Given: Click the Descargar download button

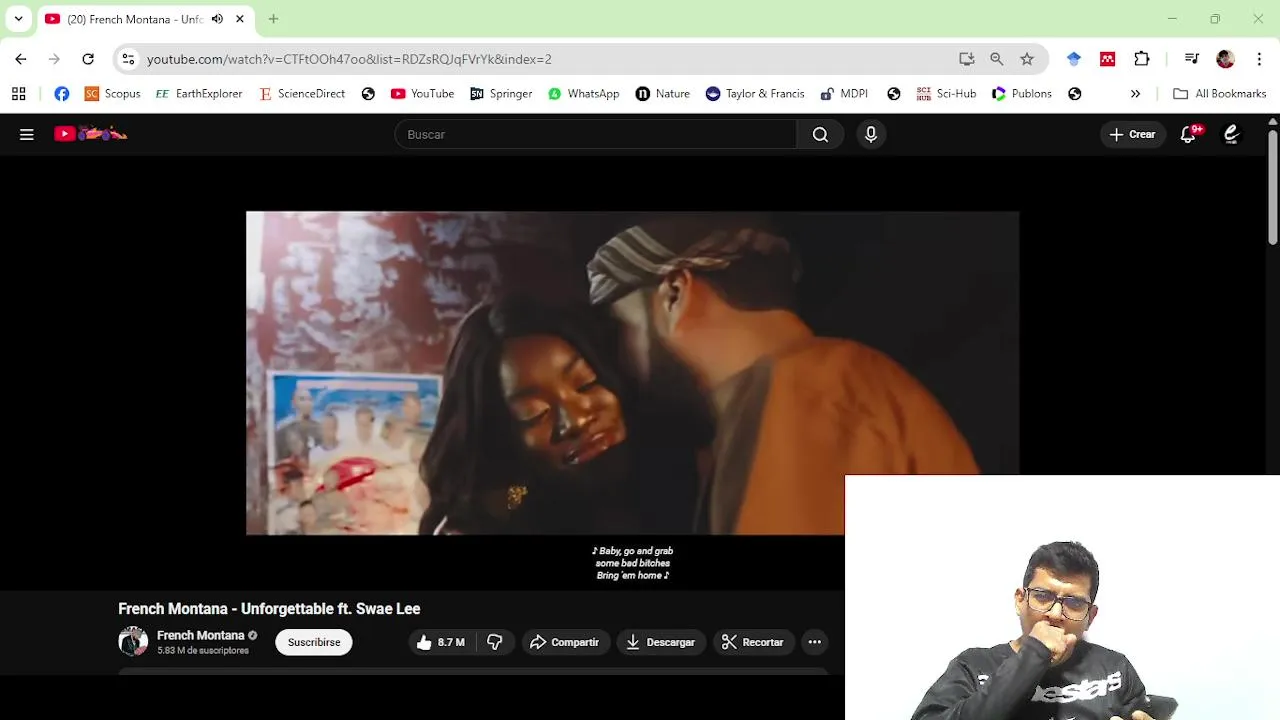Looking at the screenshot, I should pyautogui.click(x=660, y=642).
